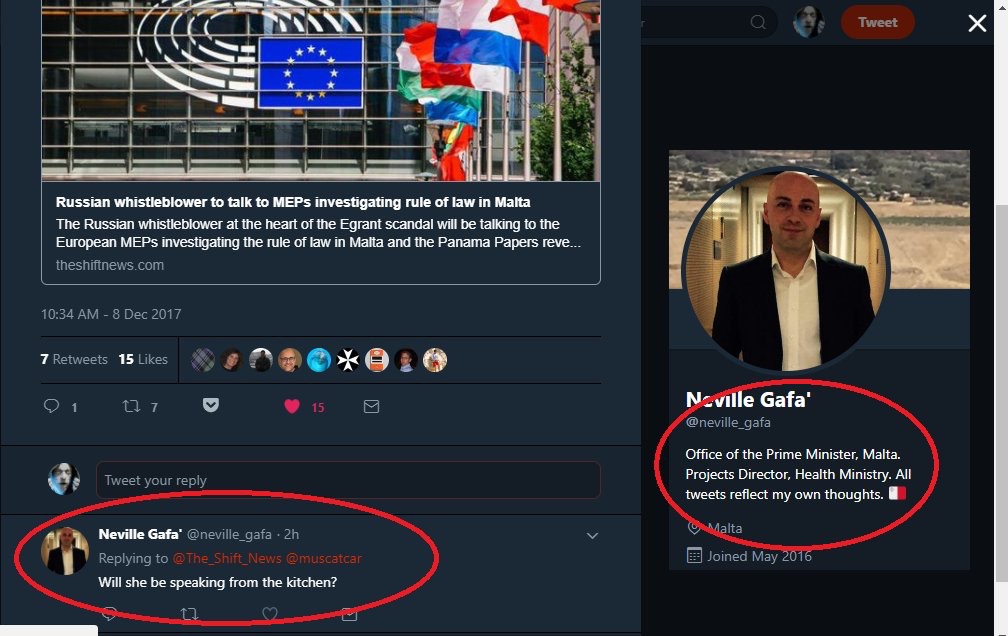The height and width of the screenshot is (636, 1008).
Task: Click the search magnifier icon in the header
Action: pos(758,22)
